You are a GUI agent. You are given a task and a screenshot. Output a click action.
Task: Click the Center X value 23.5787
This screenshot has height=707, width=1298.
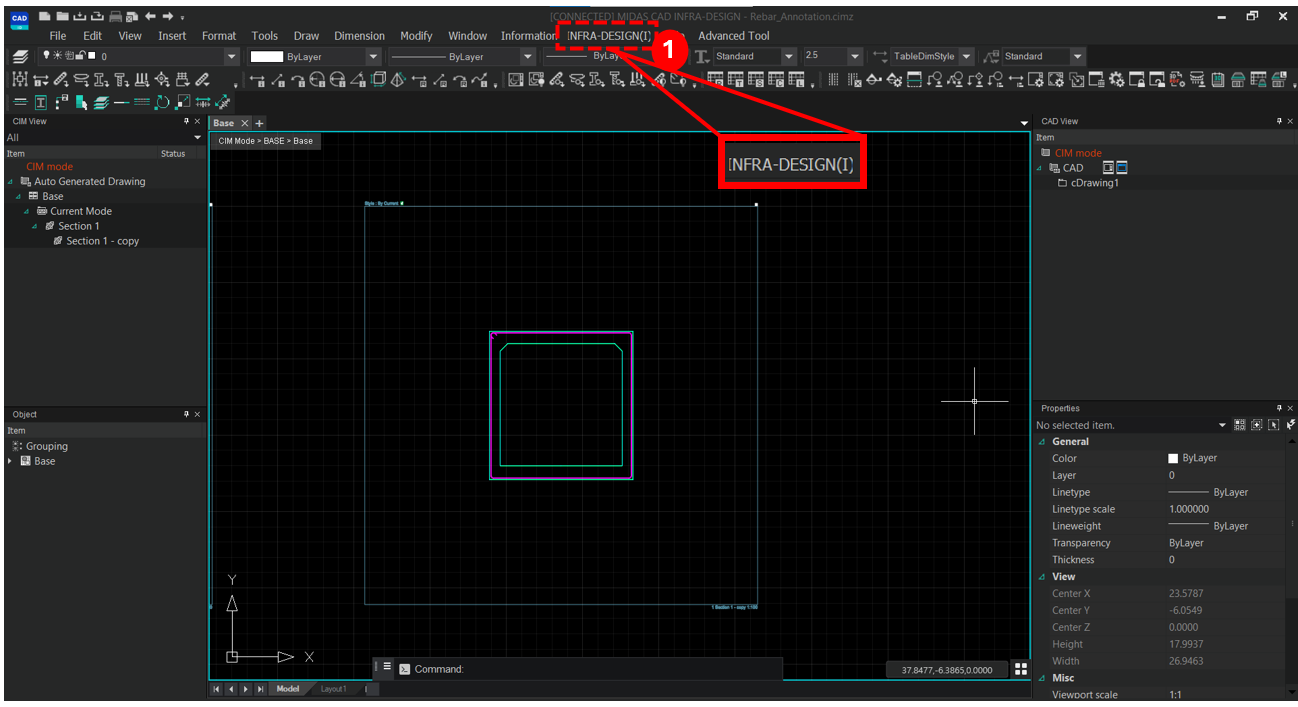pos(1185,594)
